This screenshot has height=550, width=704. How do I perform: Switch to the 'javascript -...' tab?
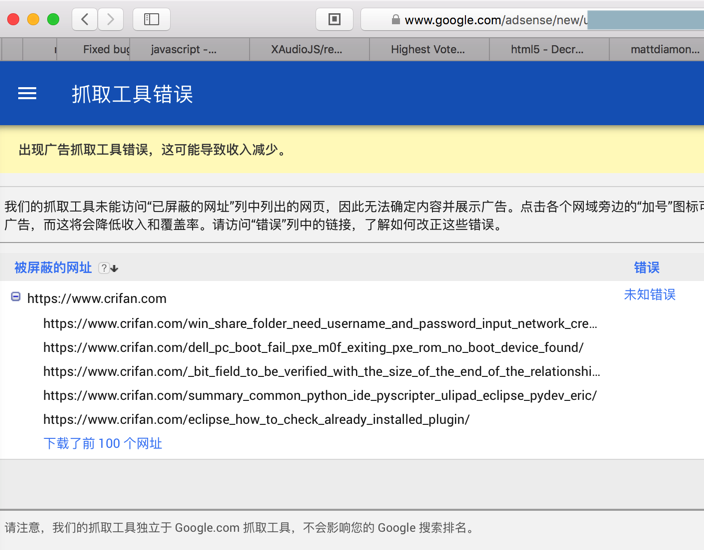(189, 49)
